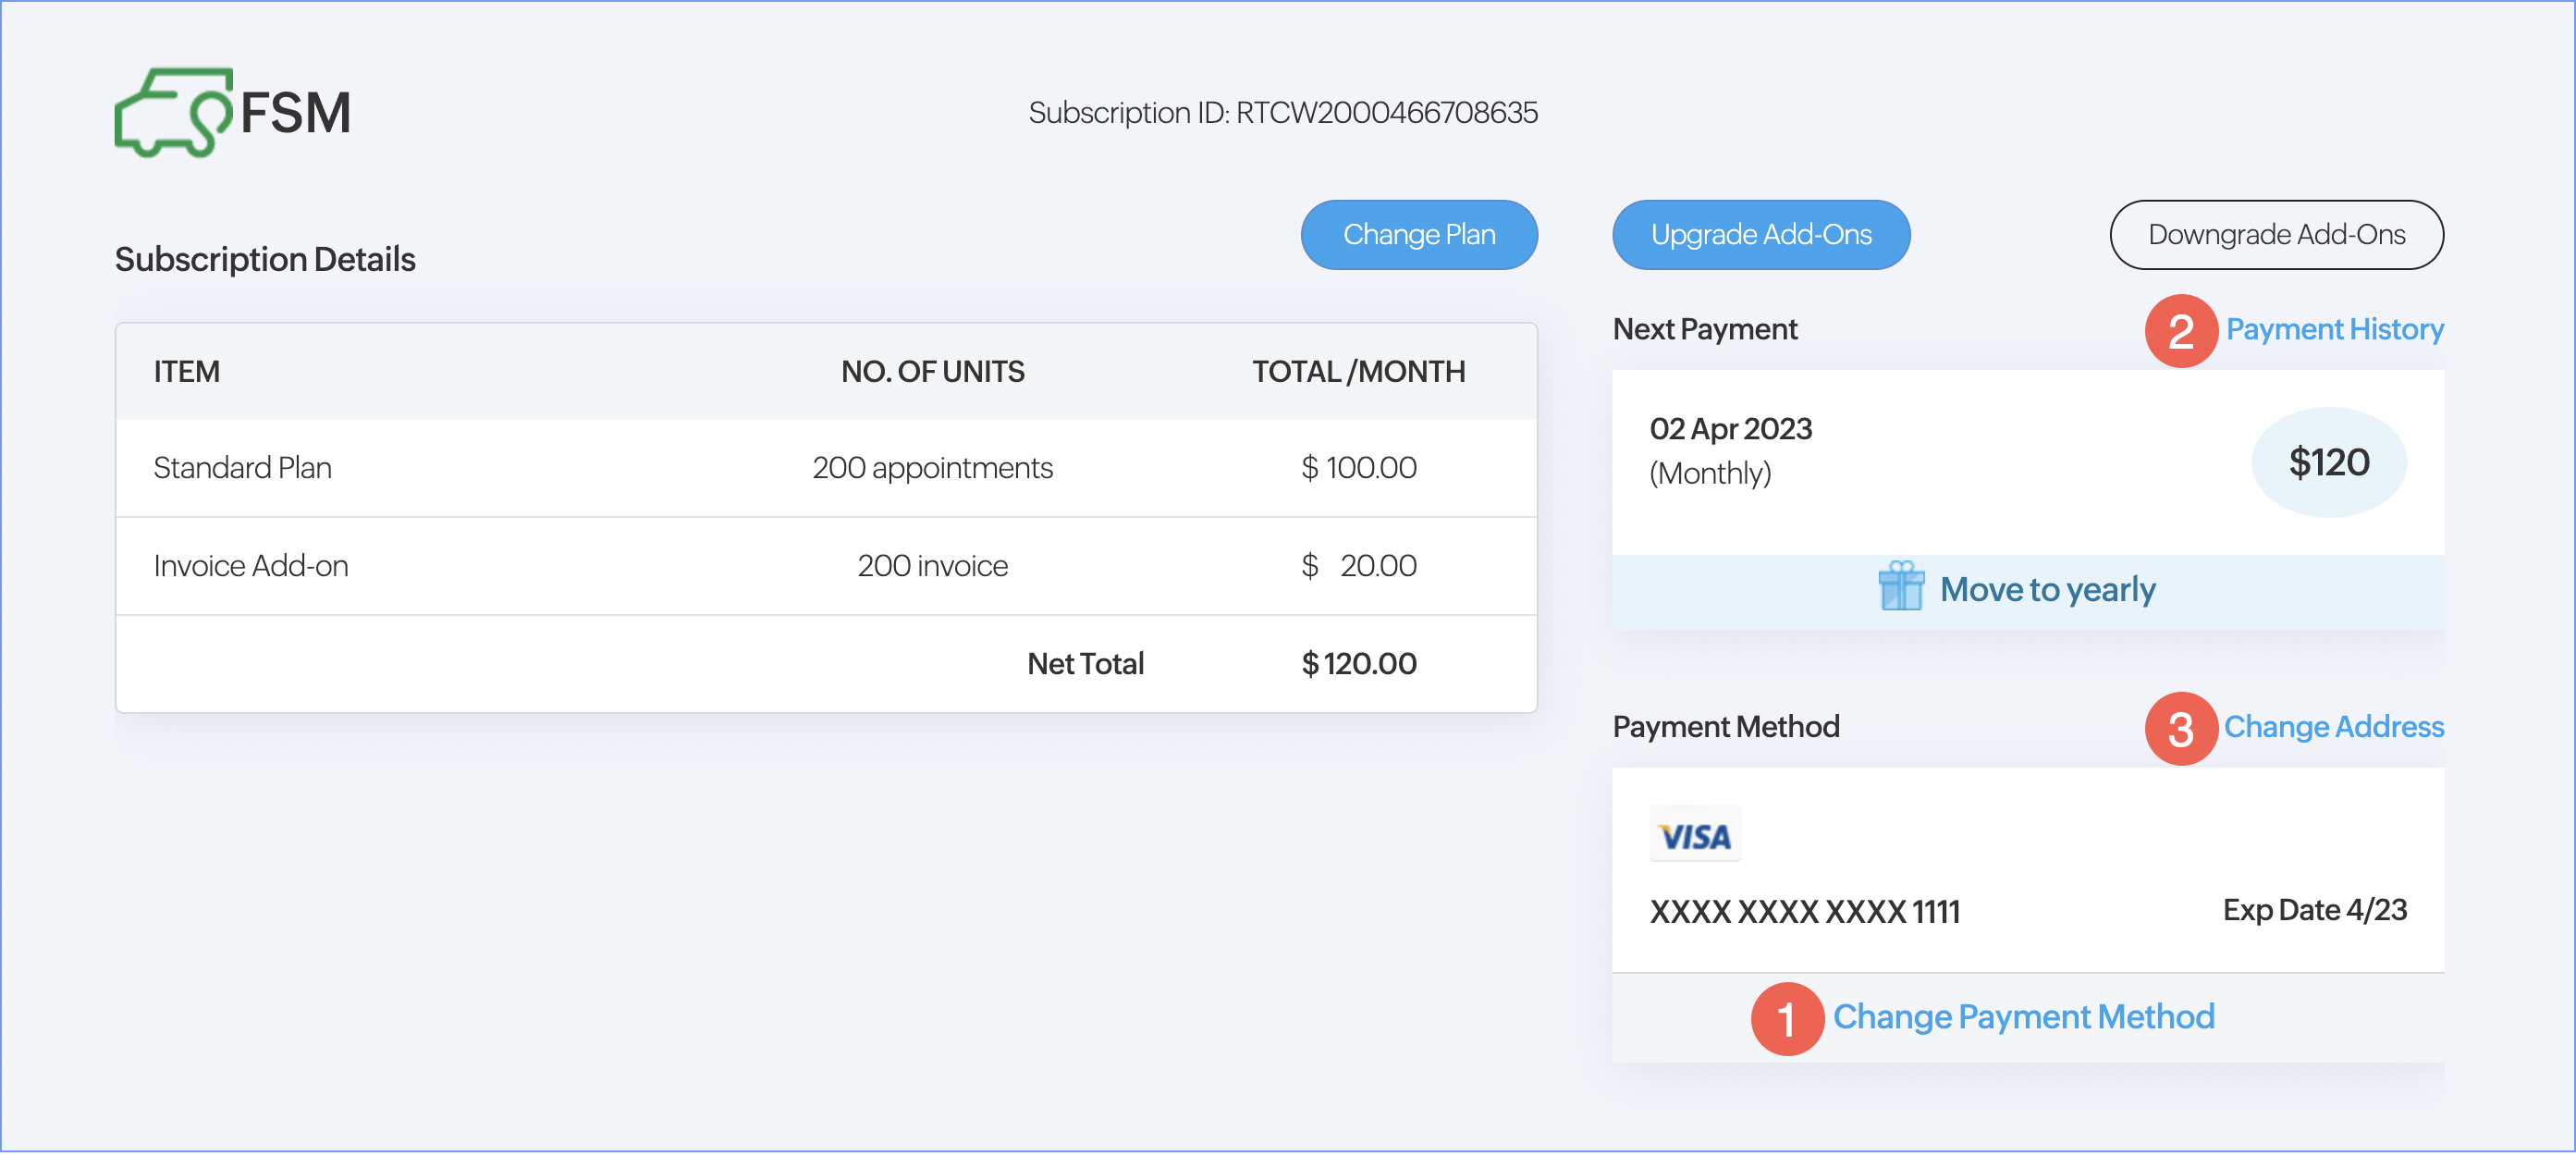Image resolution: width=2576 pixels, height=1156 pixels.
Task: Click the Move to yearly link
Action: (x=2047, y=590)
